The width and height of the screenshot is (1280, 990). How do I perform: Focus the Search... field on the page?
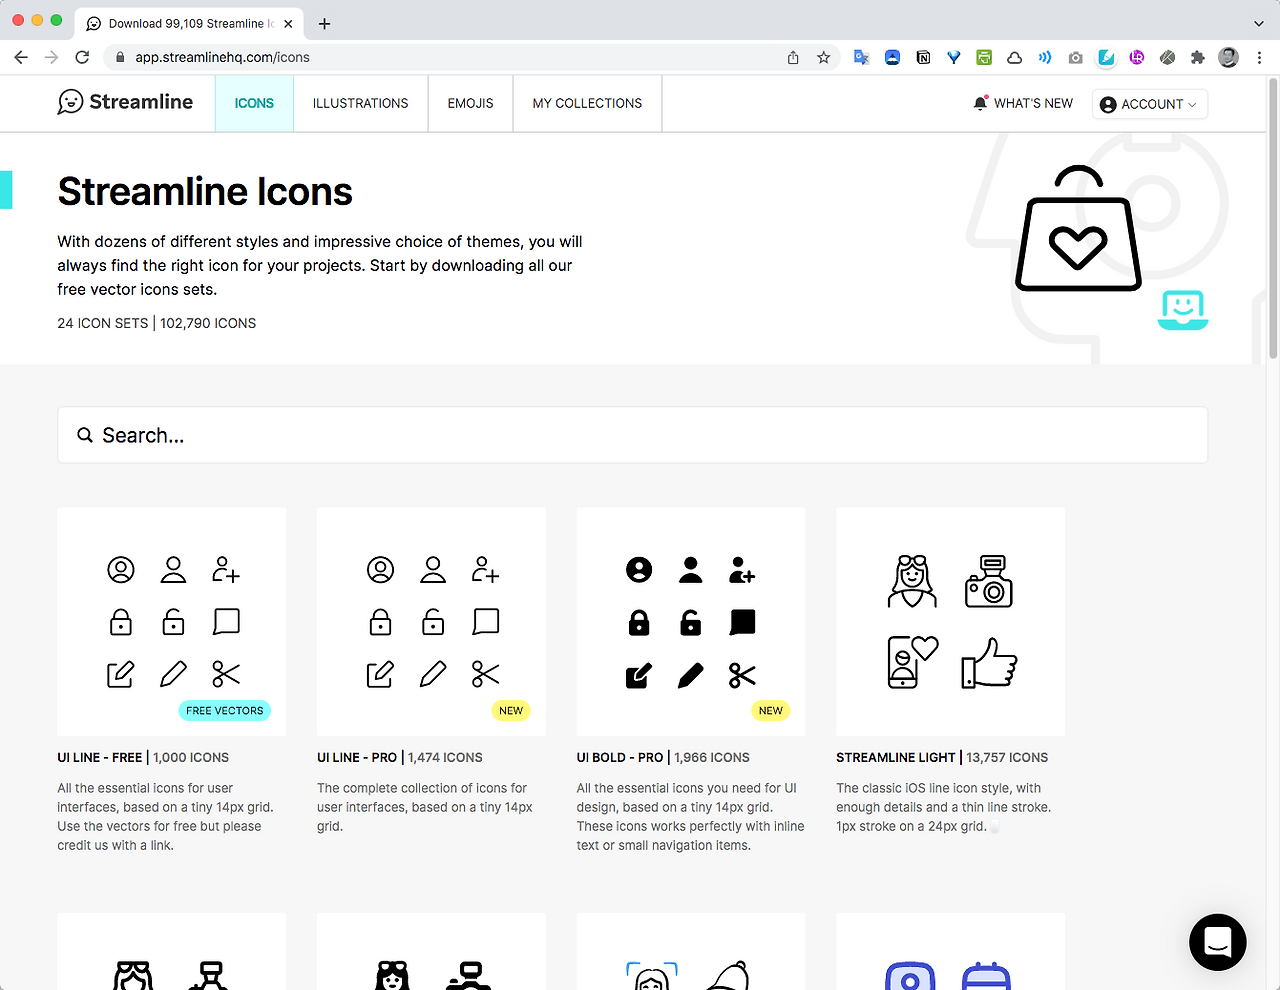pos(632,435)
